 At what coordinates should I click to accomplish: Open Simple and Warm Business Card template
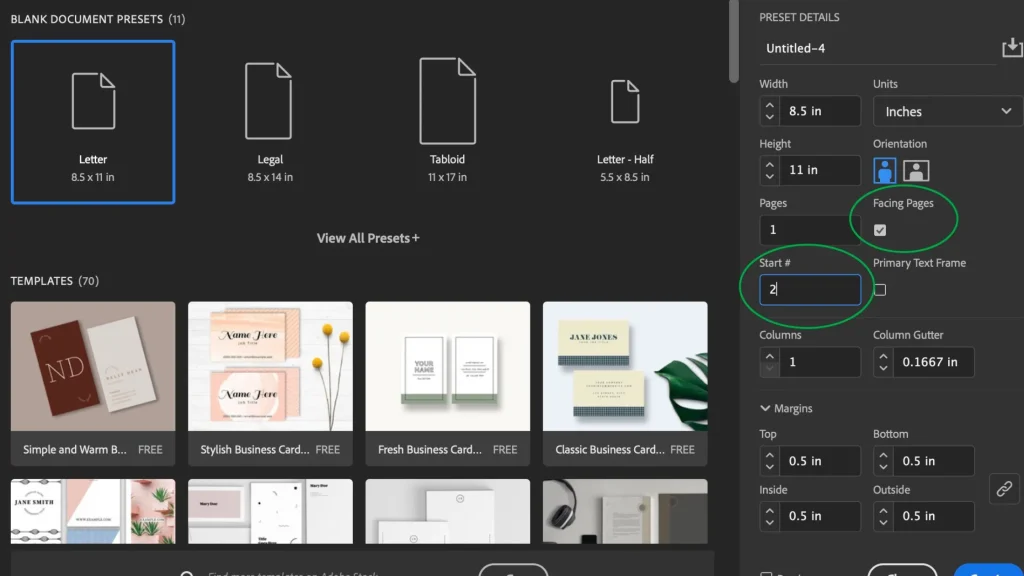click(x=93, y=383)
